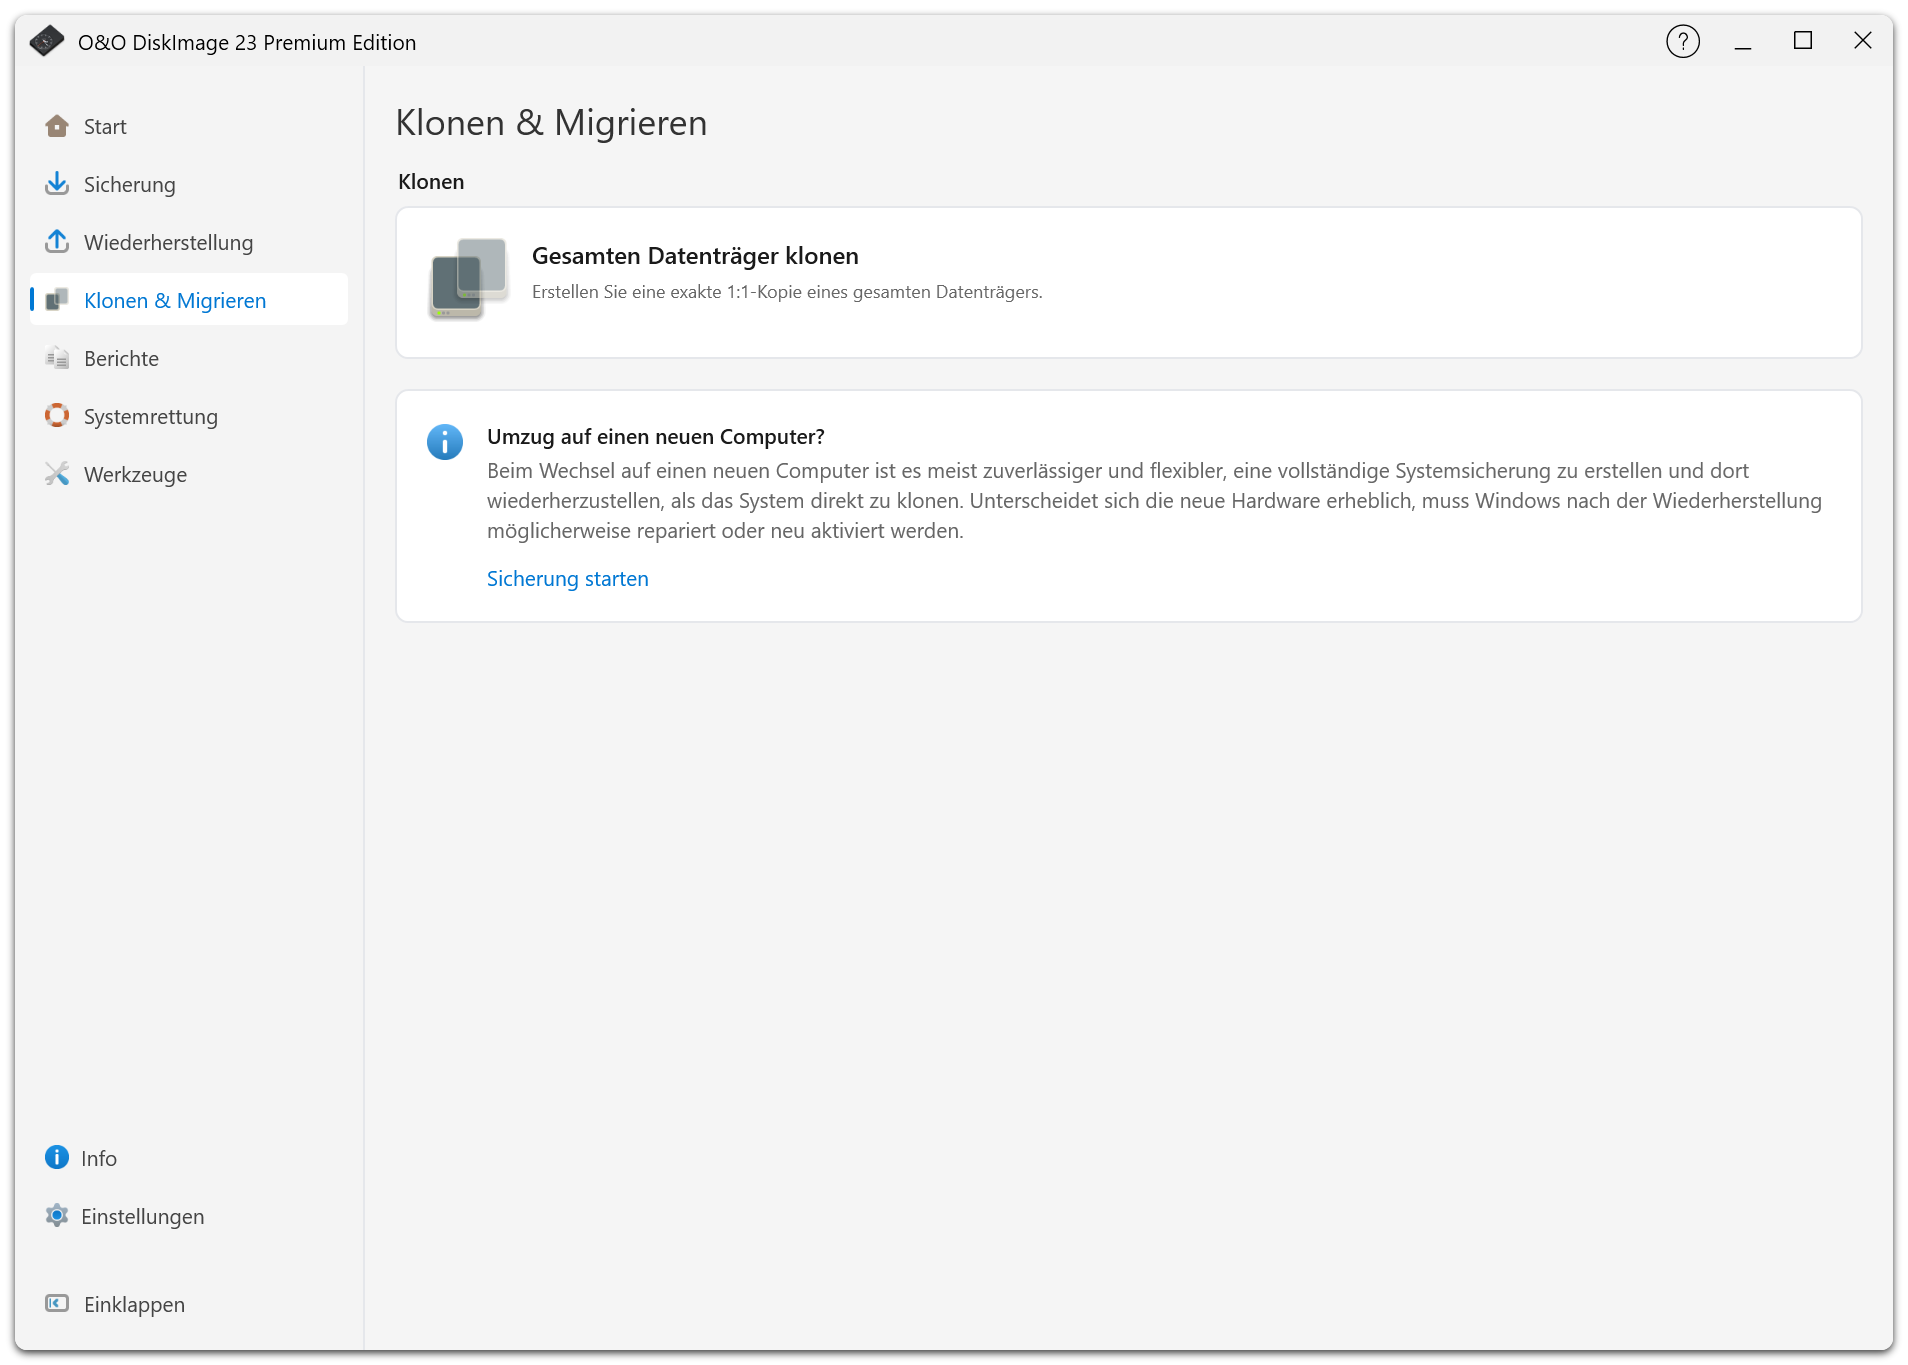Screen dimensions: 1908x1365
Task: Select Klonen & Migrieren menu item
Action: [189, 300]
